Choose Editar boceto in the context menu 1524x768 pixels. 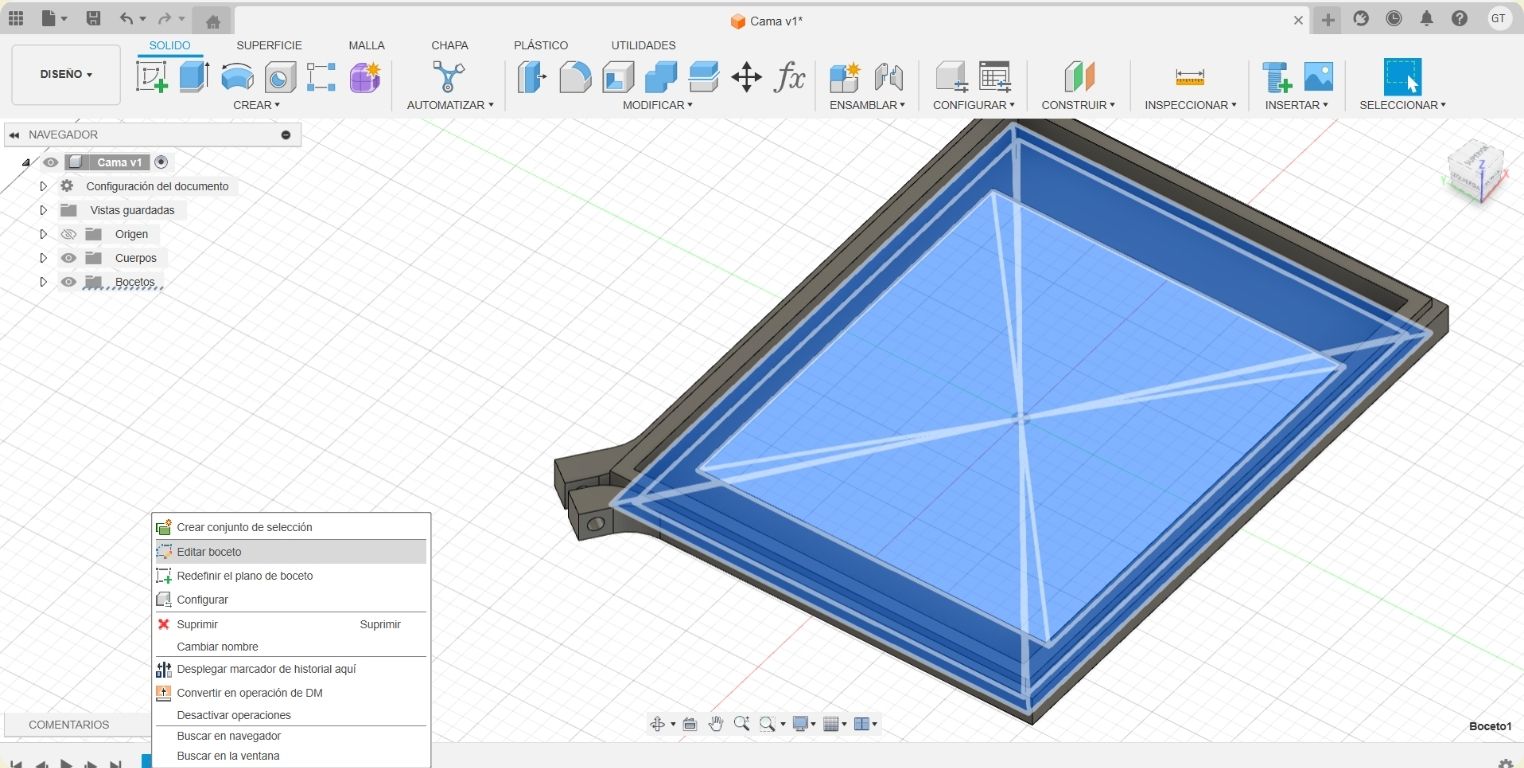[290, 552]
